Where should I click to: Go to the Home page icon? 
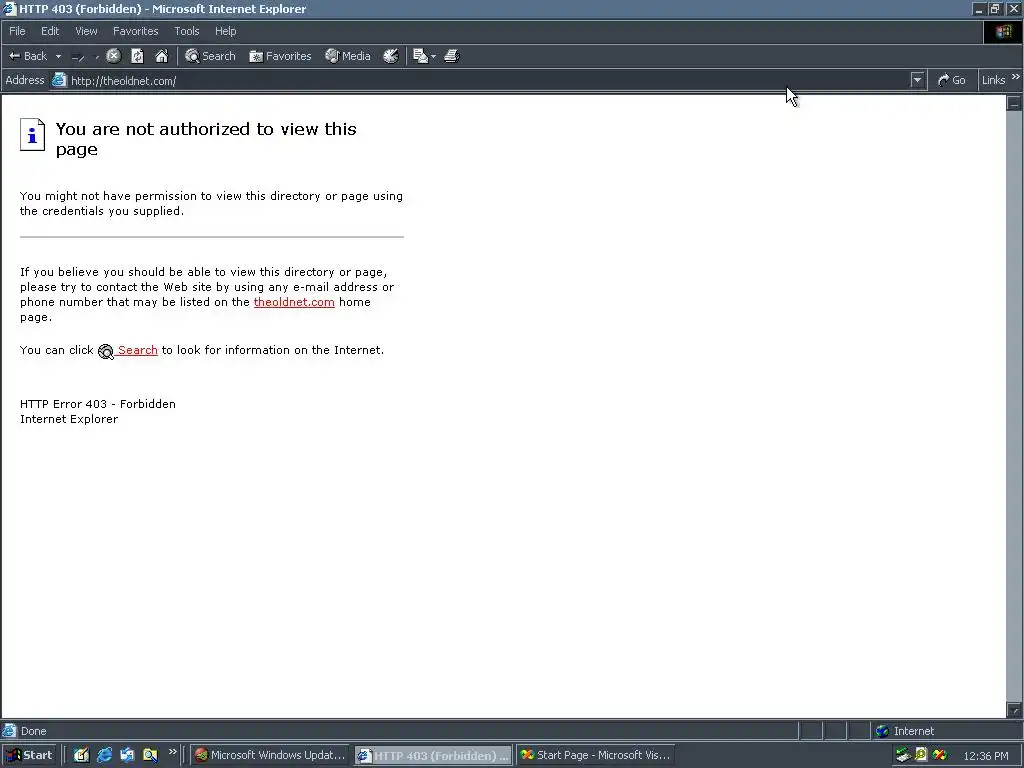(161, 56)
